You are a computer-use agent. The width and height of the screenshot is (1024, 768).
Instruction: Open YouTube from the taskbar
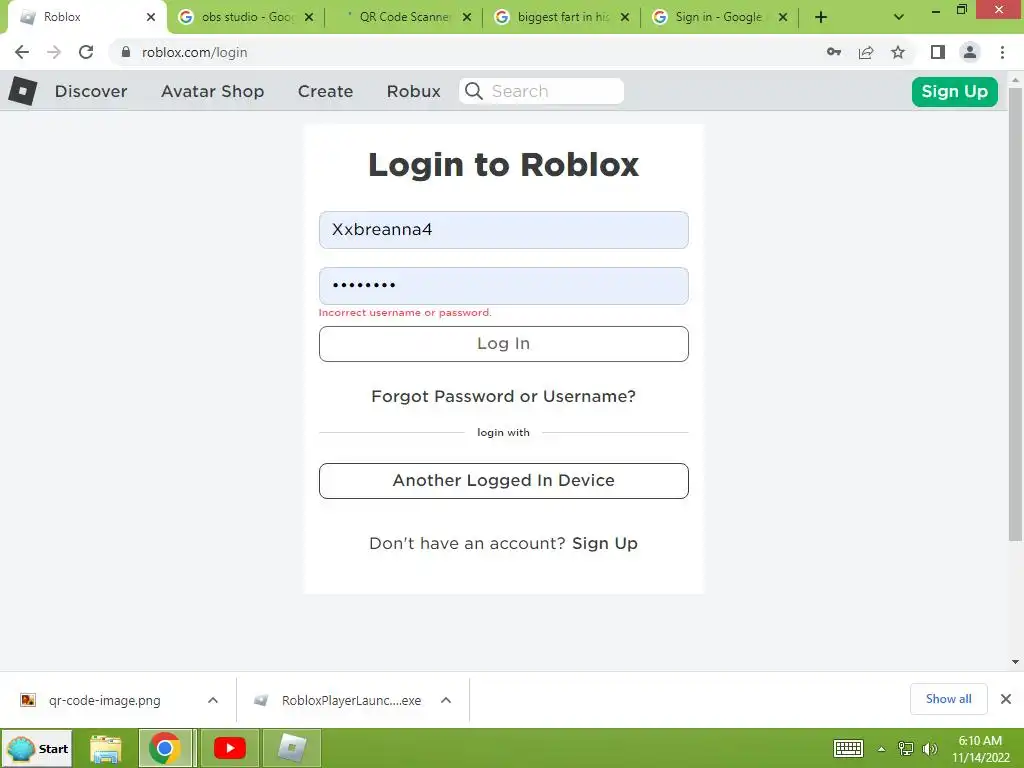point(230,748)
